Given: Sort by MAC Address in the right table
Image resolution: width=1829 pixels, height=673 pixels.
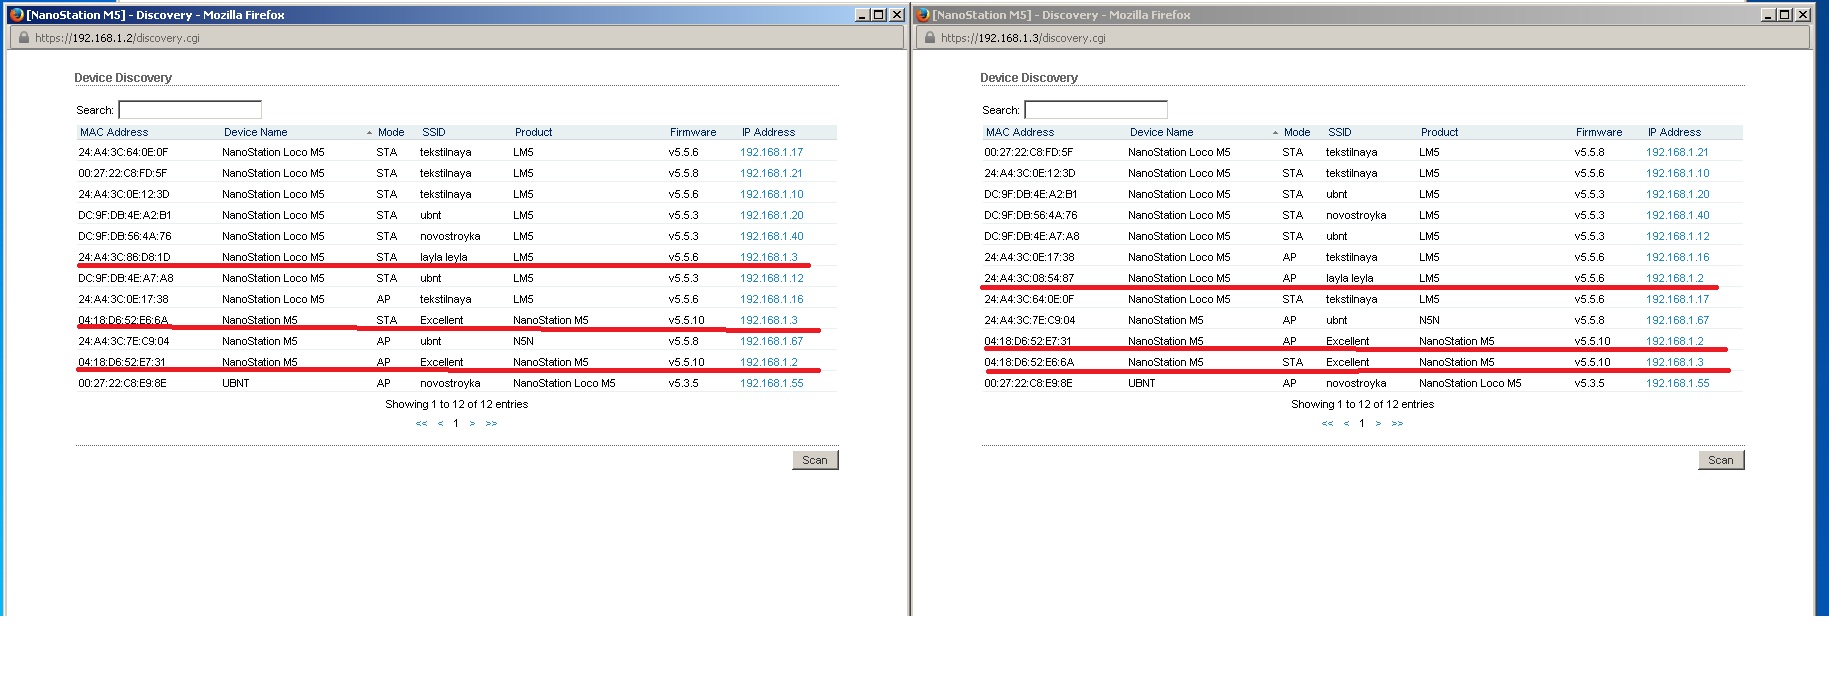Looking at the screenshot, I should (1019, 132).
